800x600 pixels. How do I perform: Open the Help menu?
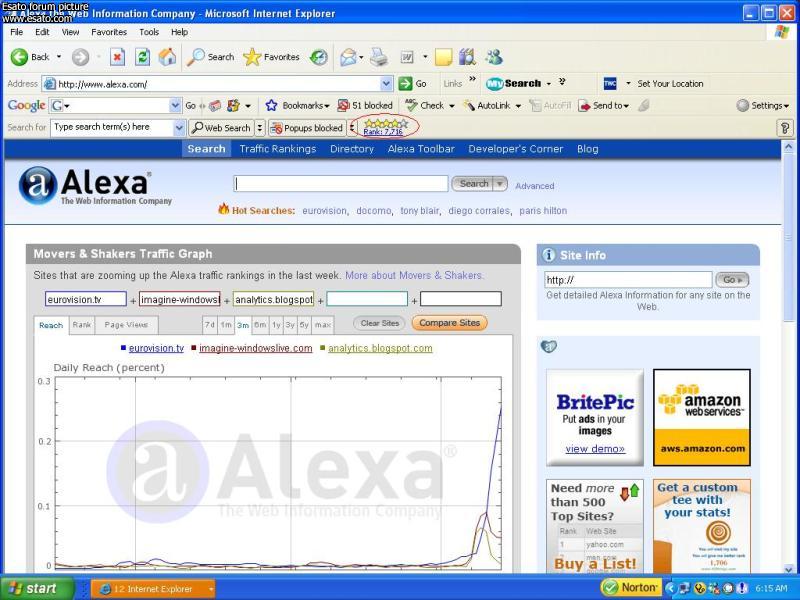pyautogui.click(x=179, y=32)
